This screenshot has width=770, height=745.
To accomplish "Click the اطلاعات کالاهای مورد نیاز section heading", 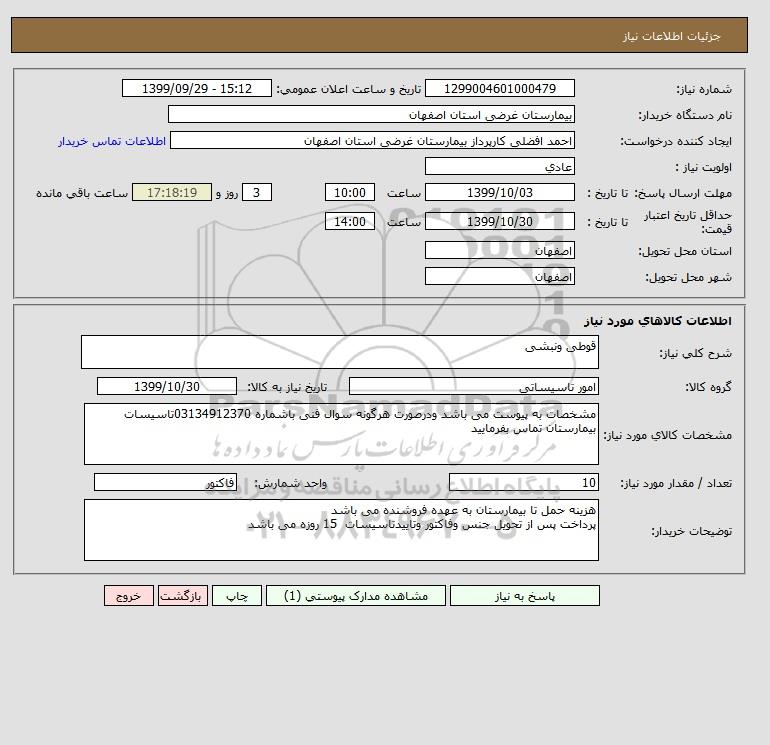I will [658, 321].
